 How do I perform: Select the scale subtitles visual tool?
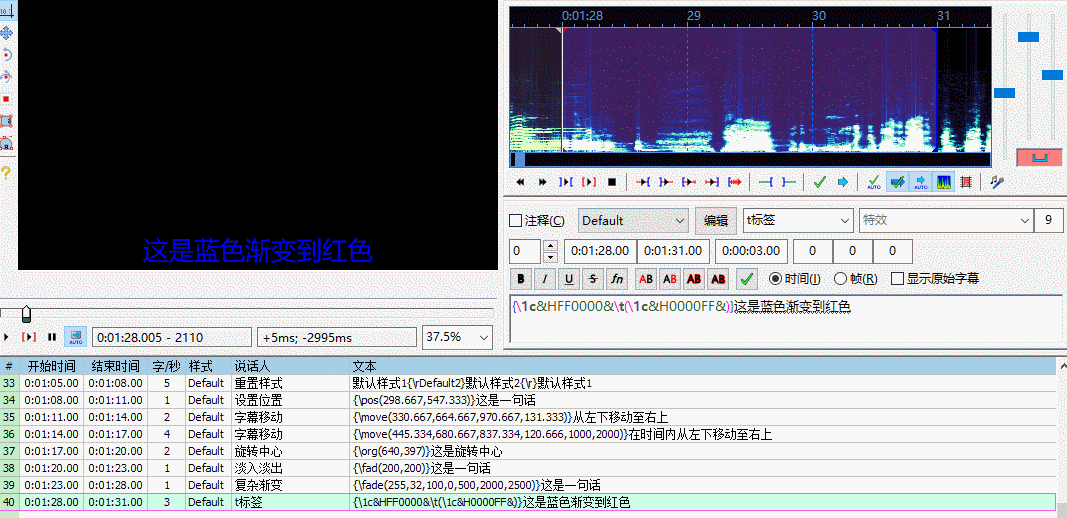pyautogui.click(x=7, y=99)
